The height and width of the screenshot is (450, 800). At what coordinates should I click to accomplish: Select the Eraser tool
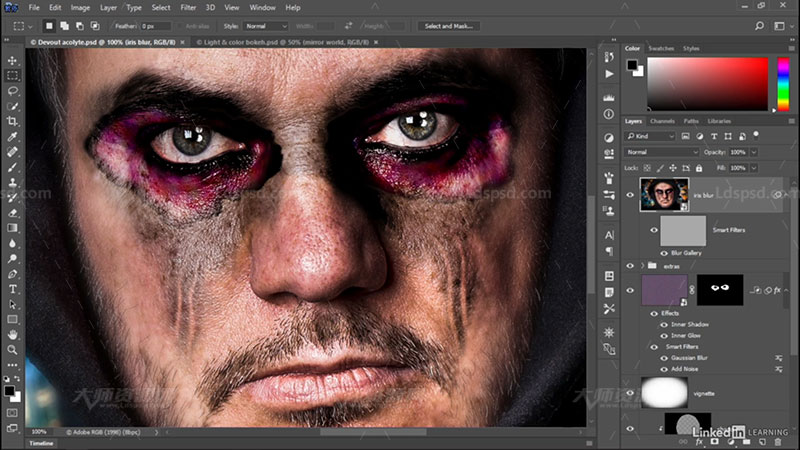pos(12,213)
